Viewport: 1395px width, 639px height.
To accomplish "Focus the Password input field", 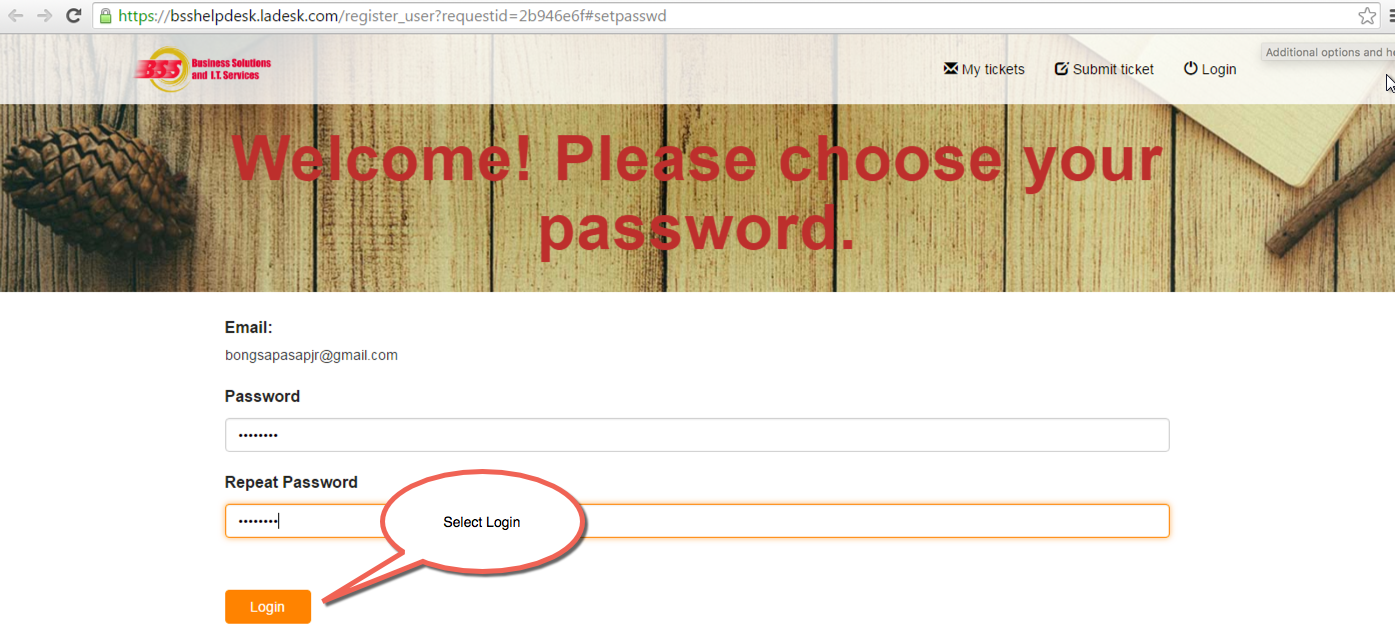I will point(697,435).
